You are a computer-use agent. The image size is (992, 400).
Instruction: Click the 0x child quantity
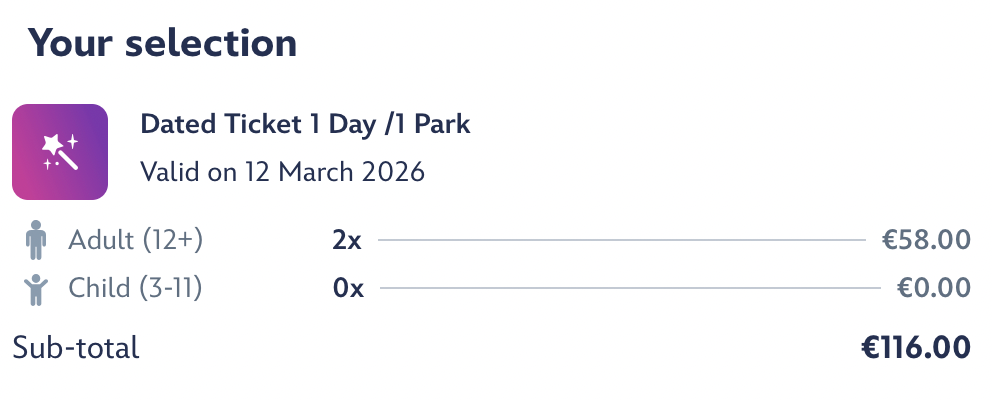348,288
